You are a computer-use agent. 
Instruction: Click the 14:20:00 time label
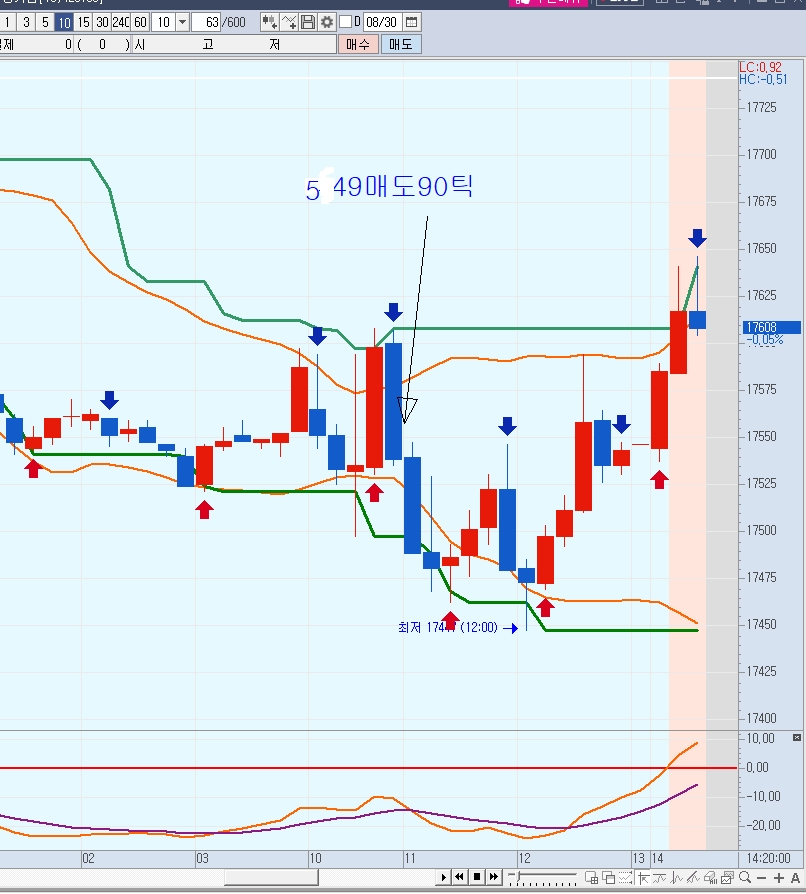pyautogui.click(x=768, y=858)
